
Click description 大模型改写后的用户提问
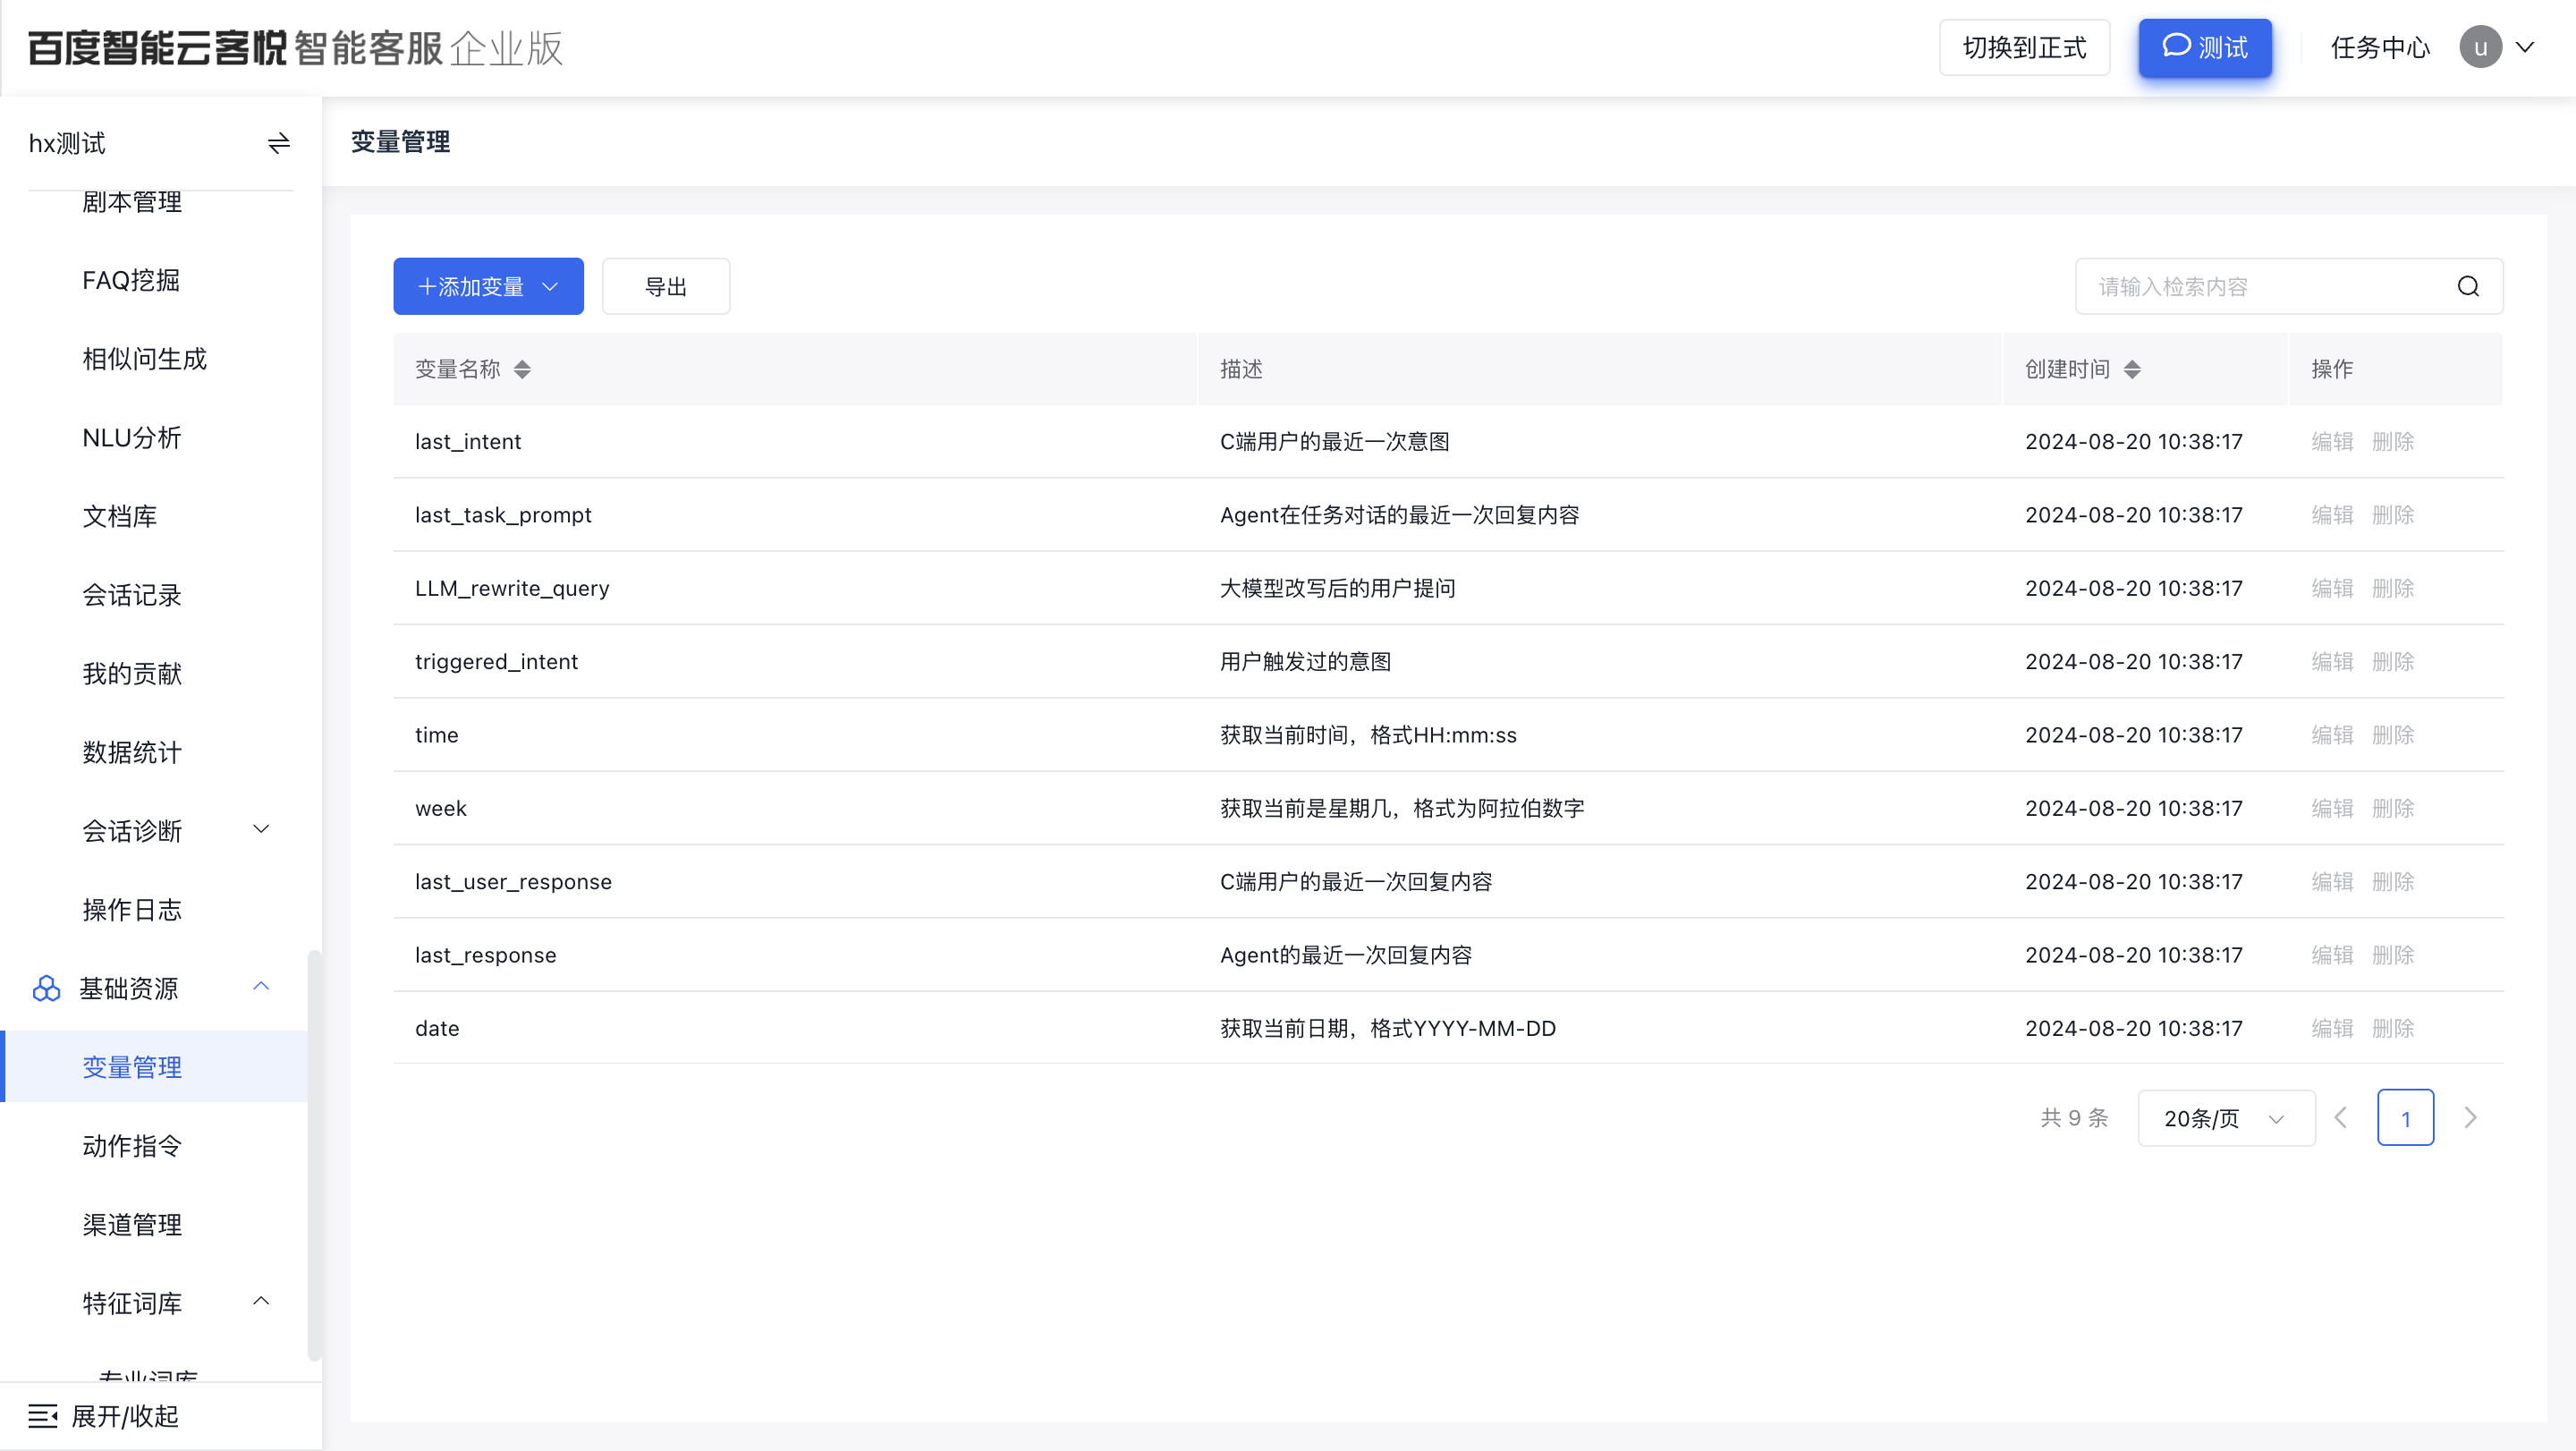point(1337,588)
